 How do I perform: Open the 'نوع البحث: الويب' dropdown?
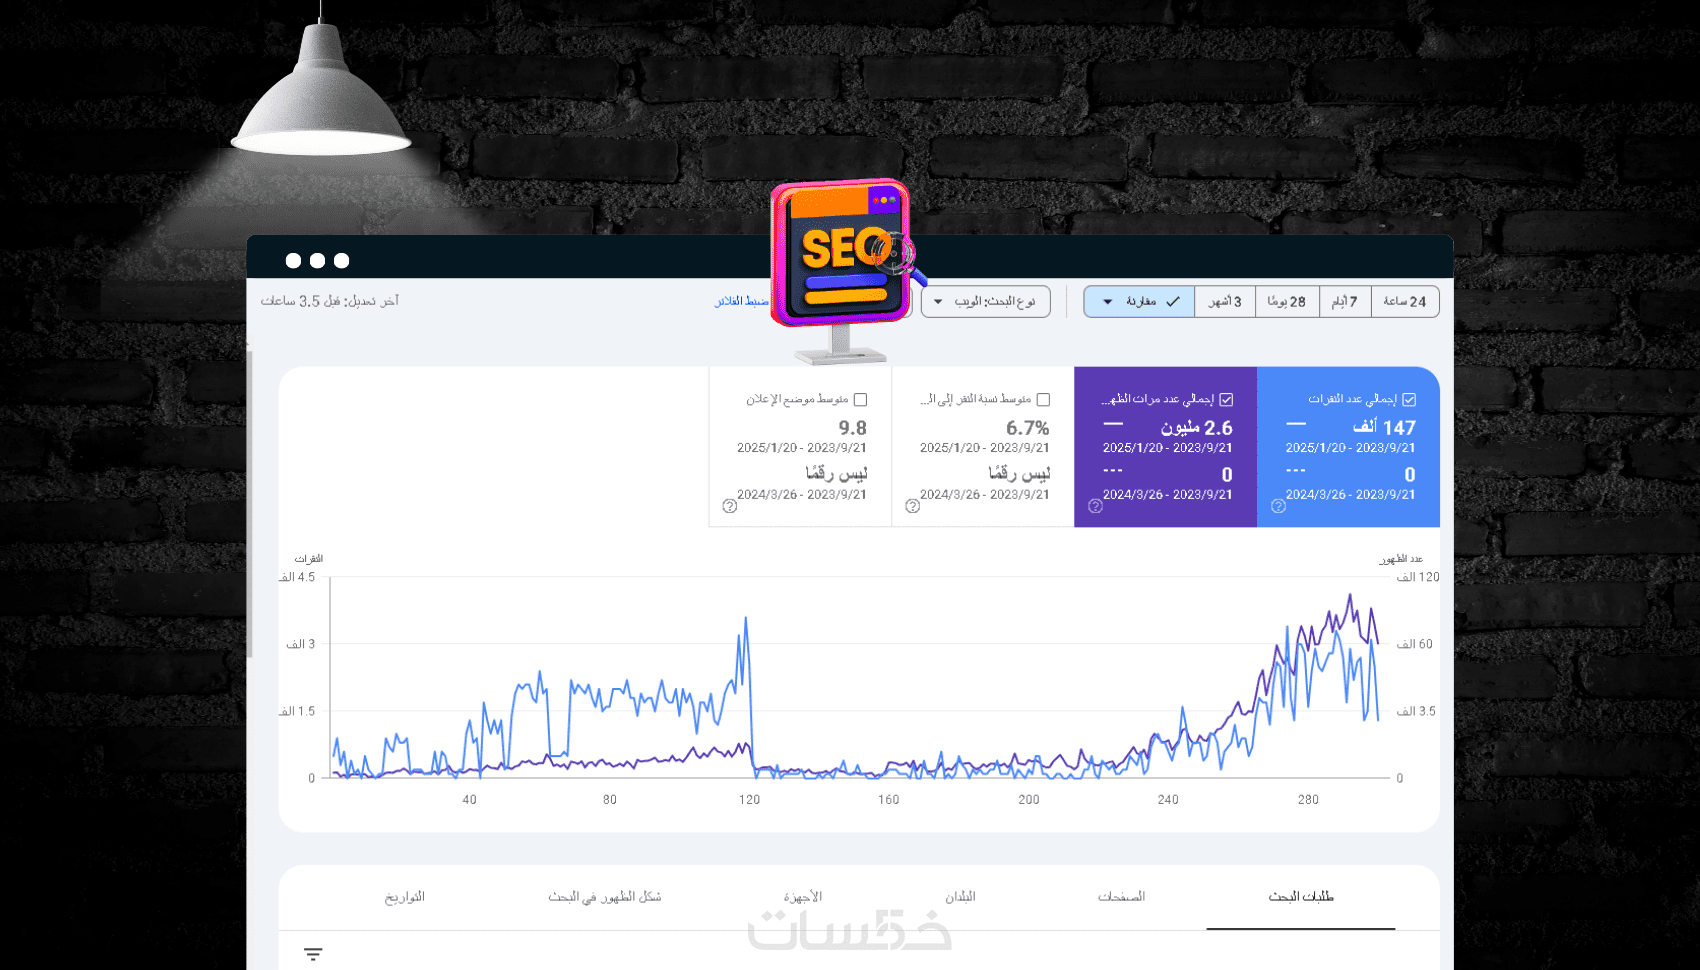click(986, 301)
